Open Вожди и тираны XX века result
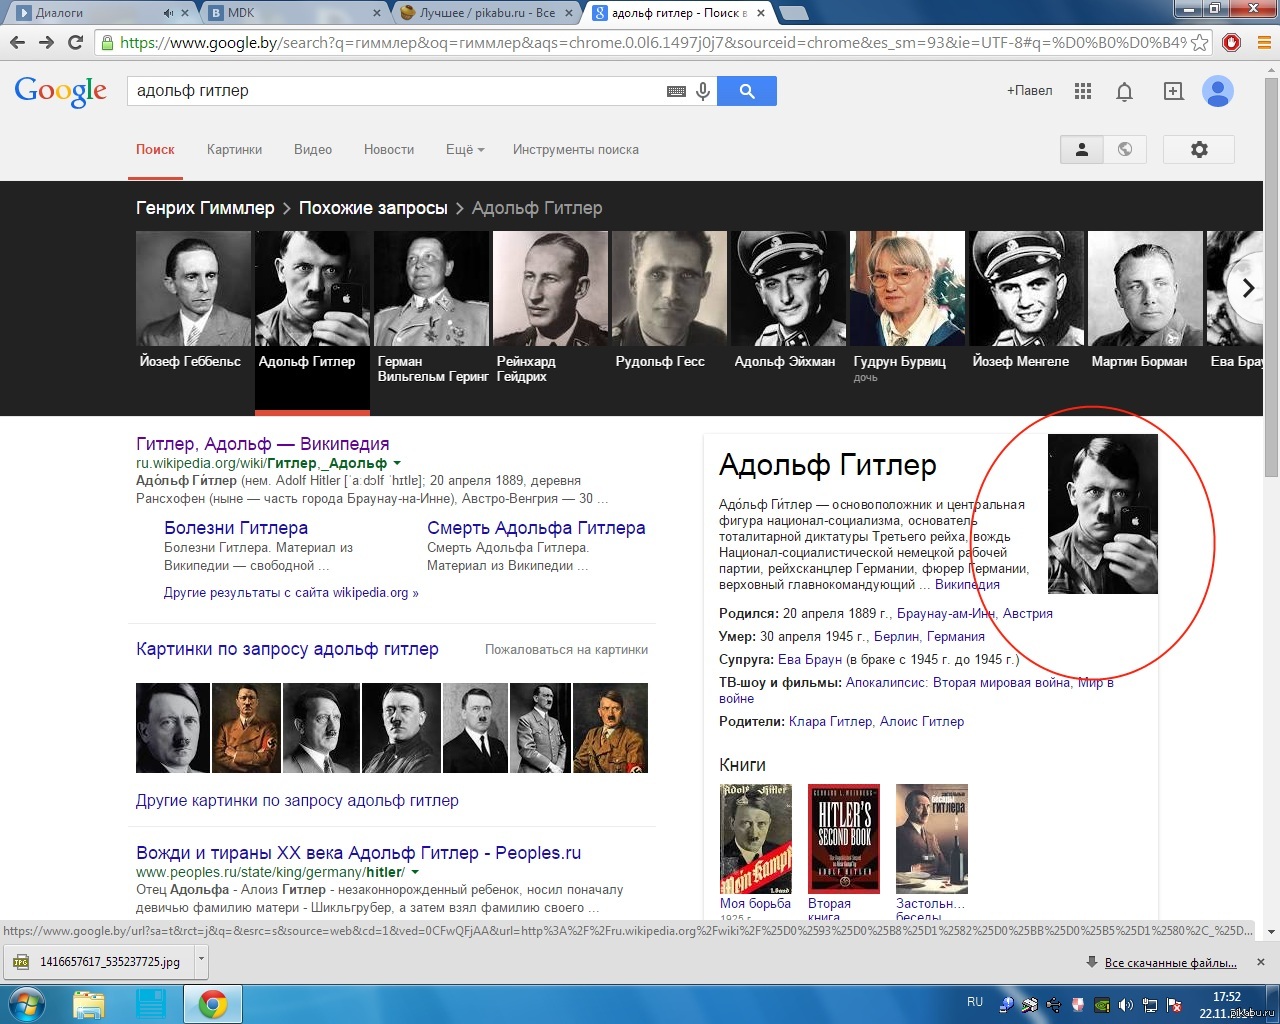The image size is (1280, 1024). pyautogui.click(x=358, y=853)
